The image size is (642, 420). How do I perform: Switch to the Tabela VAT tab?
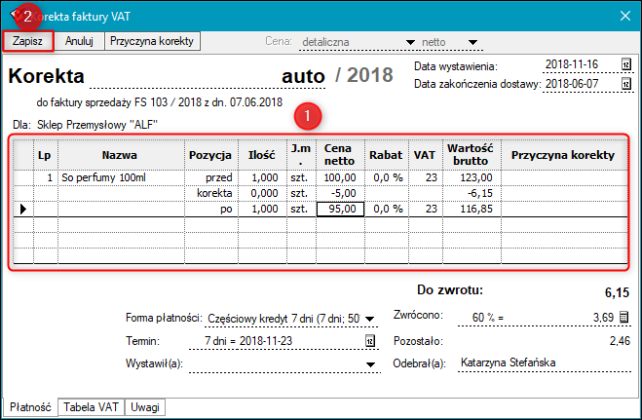coord(91,407)
